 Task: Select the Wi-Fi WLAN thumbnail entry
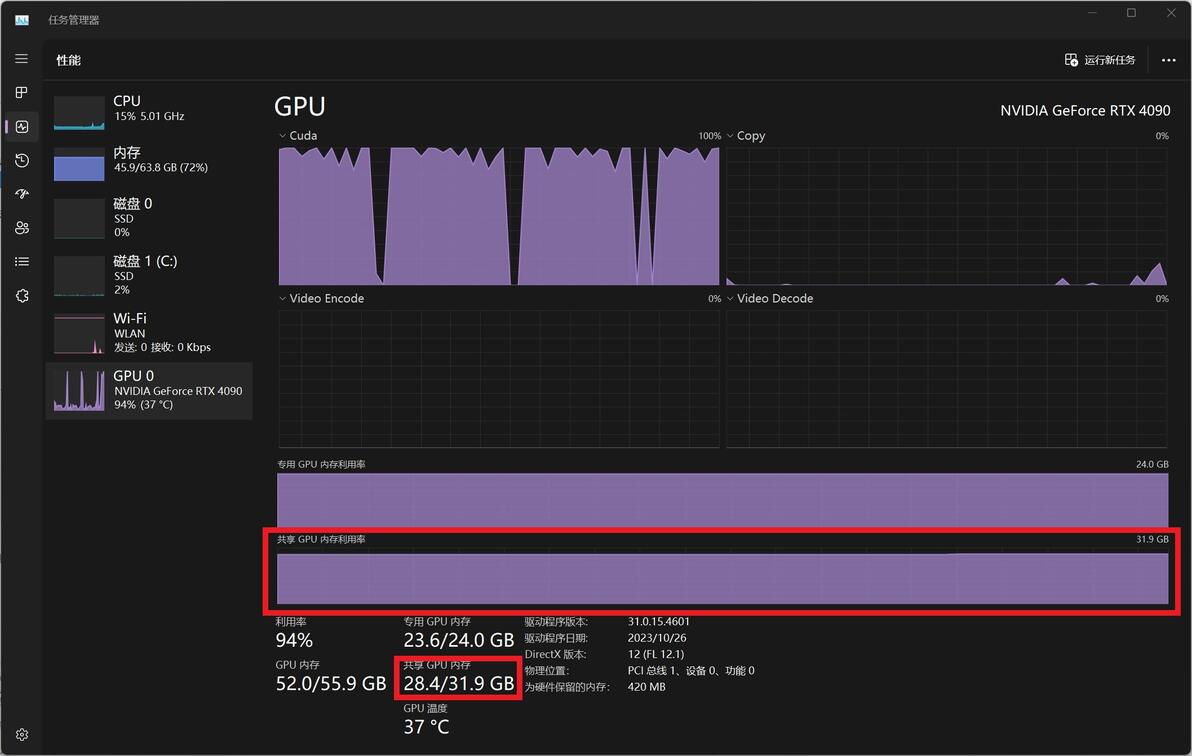149,332
